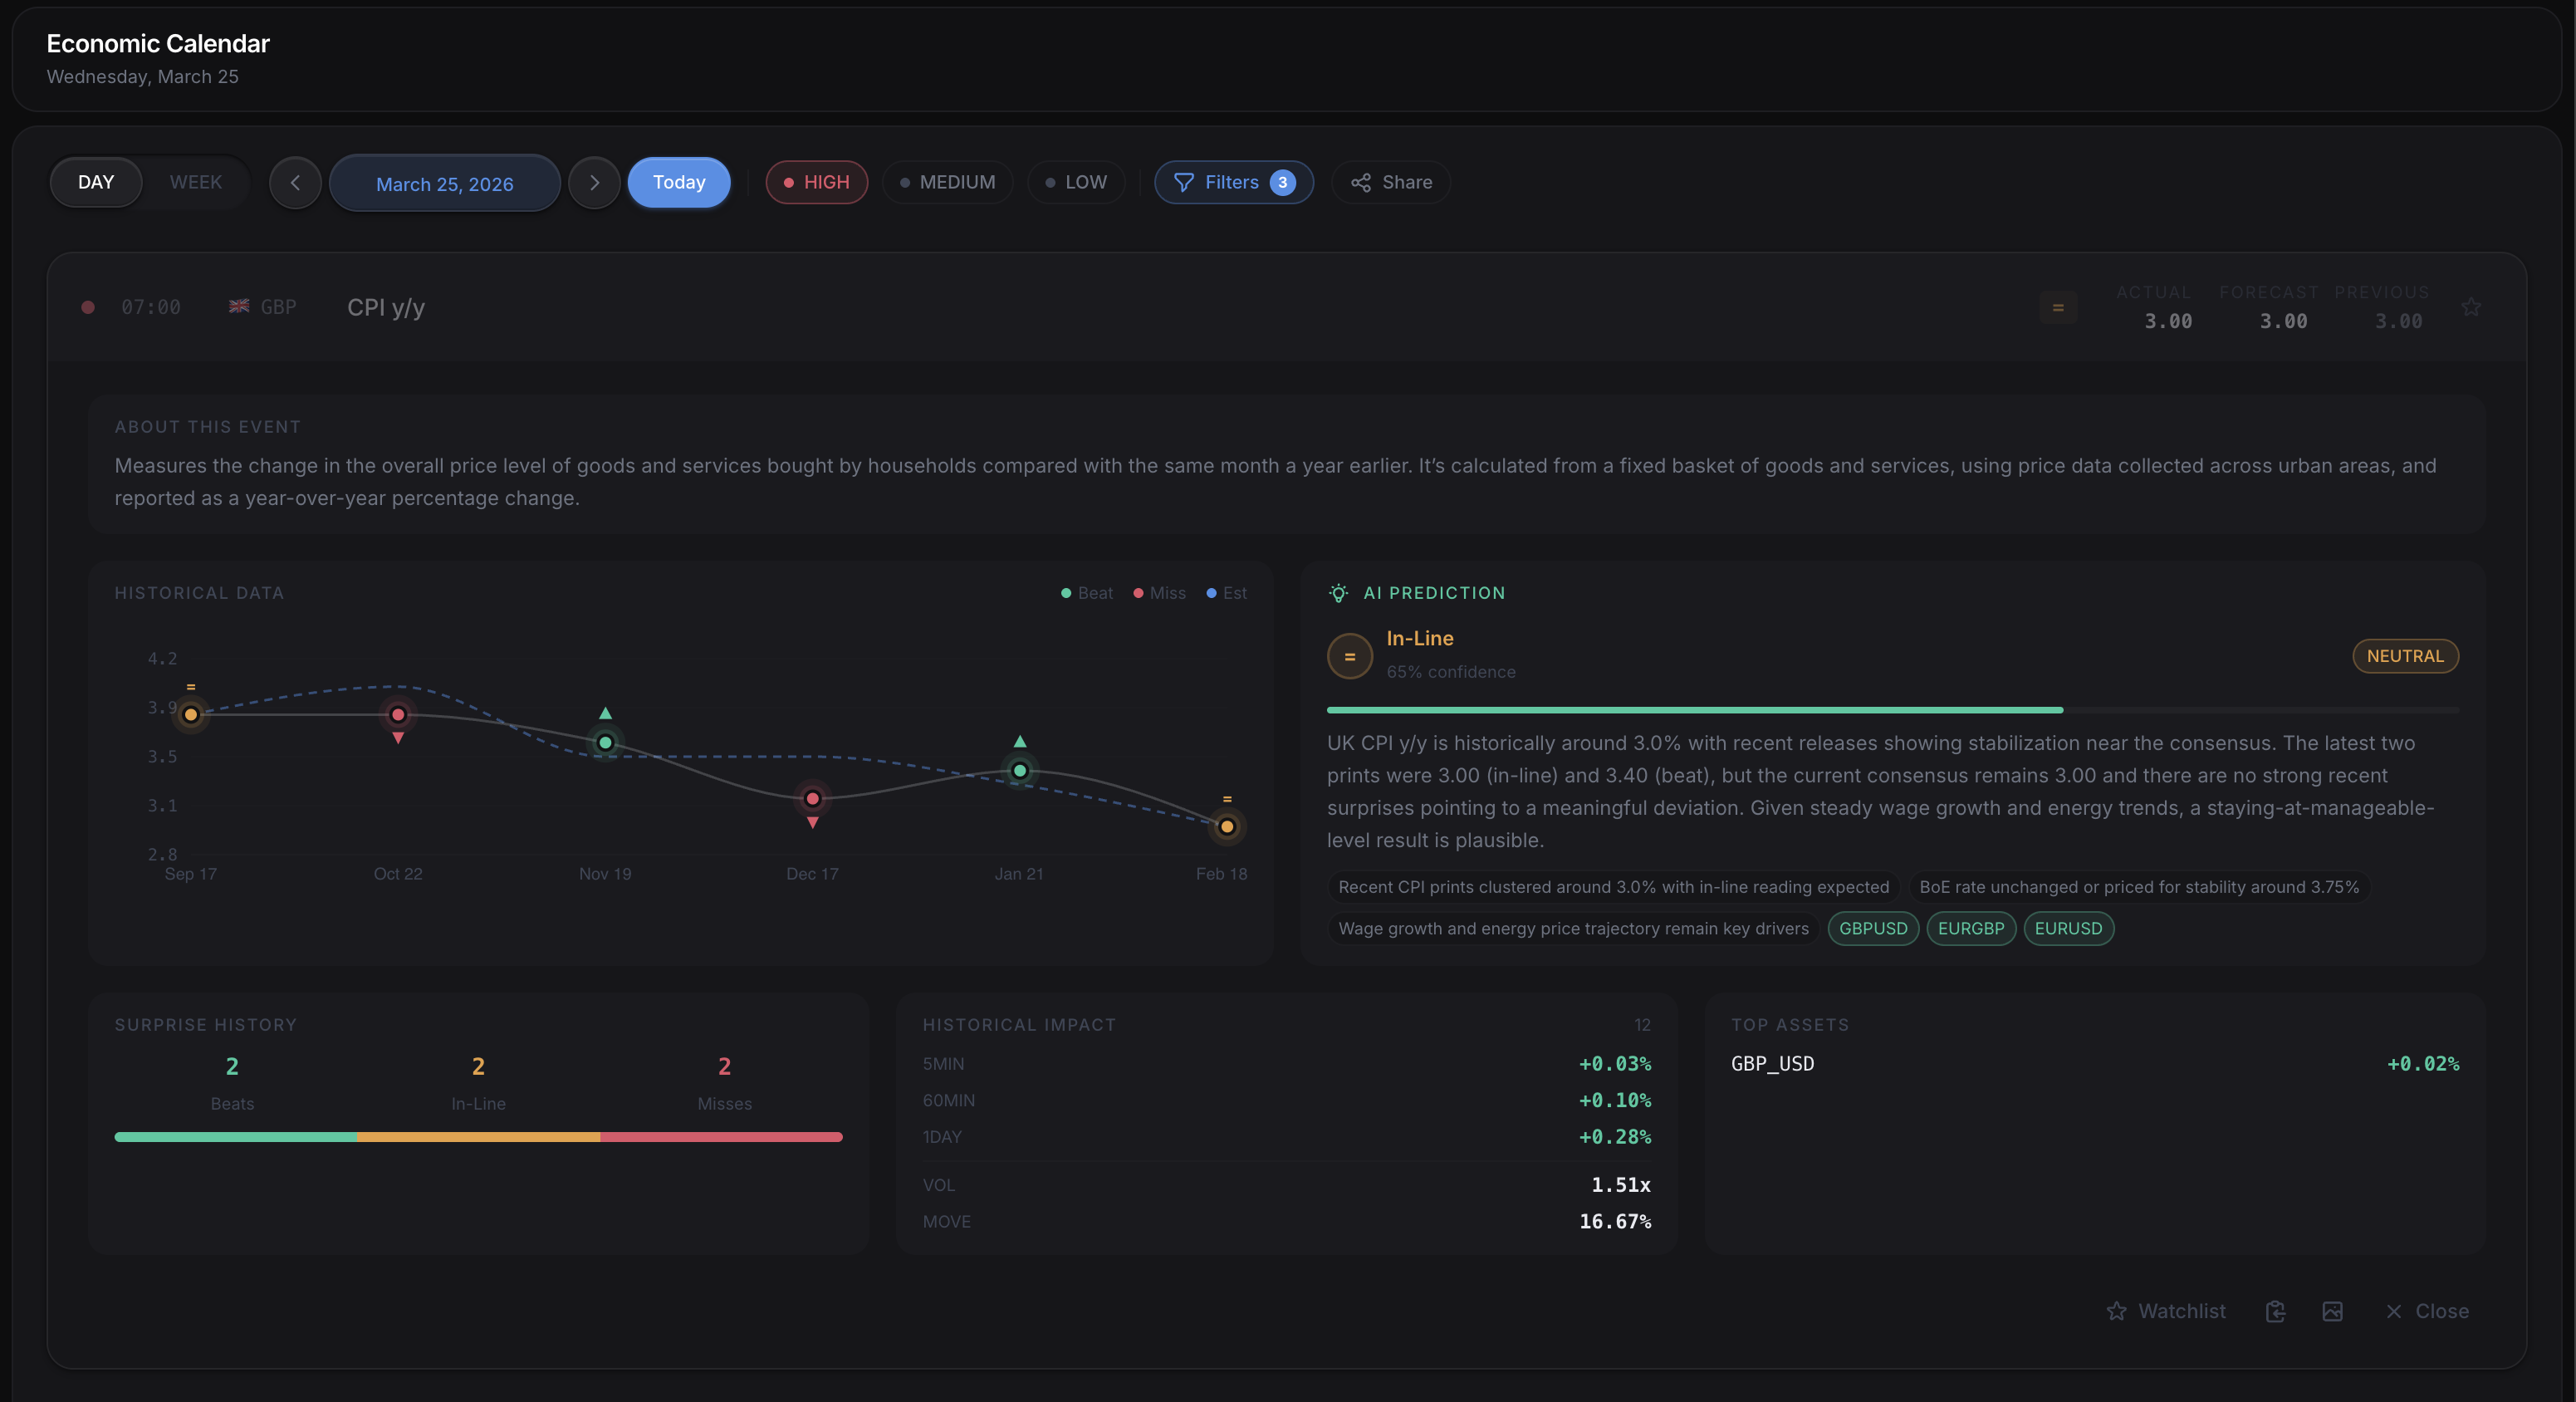This screenshot has height=1402, width=2576.
Task: Open Filters using the funnel icon
Action: click(x=1183, y=182)
